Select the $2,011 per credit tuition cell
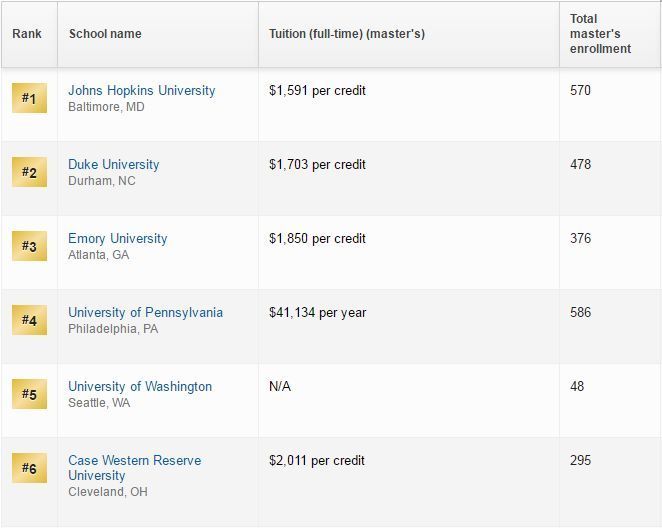The width and height of the screenshot is (662, 528). [317, 460]
